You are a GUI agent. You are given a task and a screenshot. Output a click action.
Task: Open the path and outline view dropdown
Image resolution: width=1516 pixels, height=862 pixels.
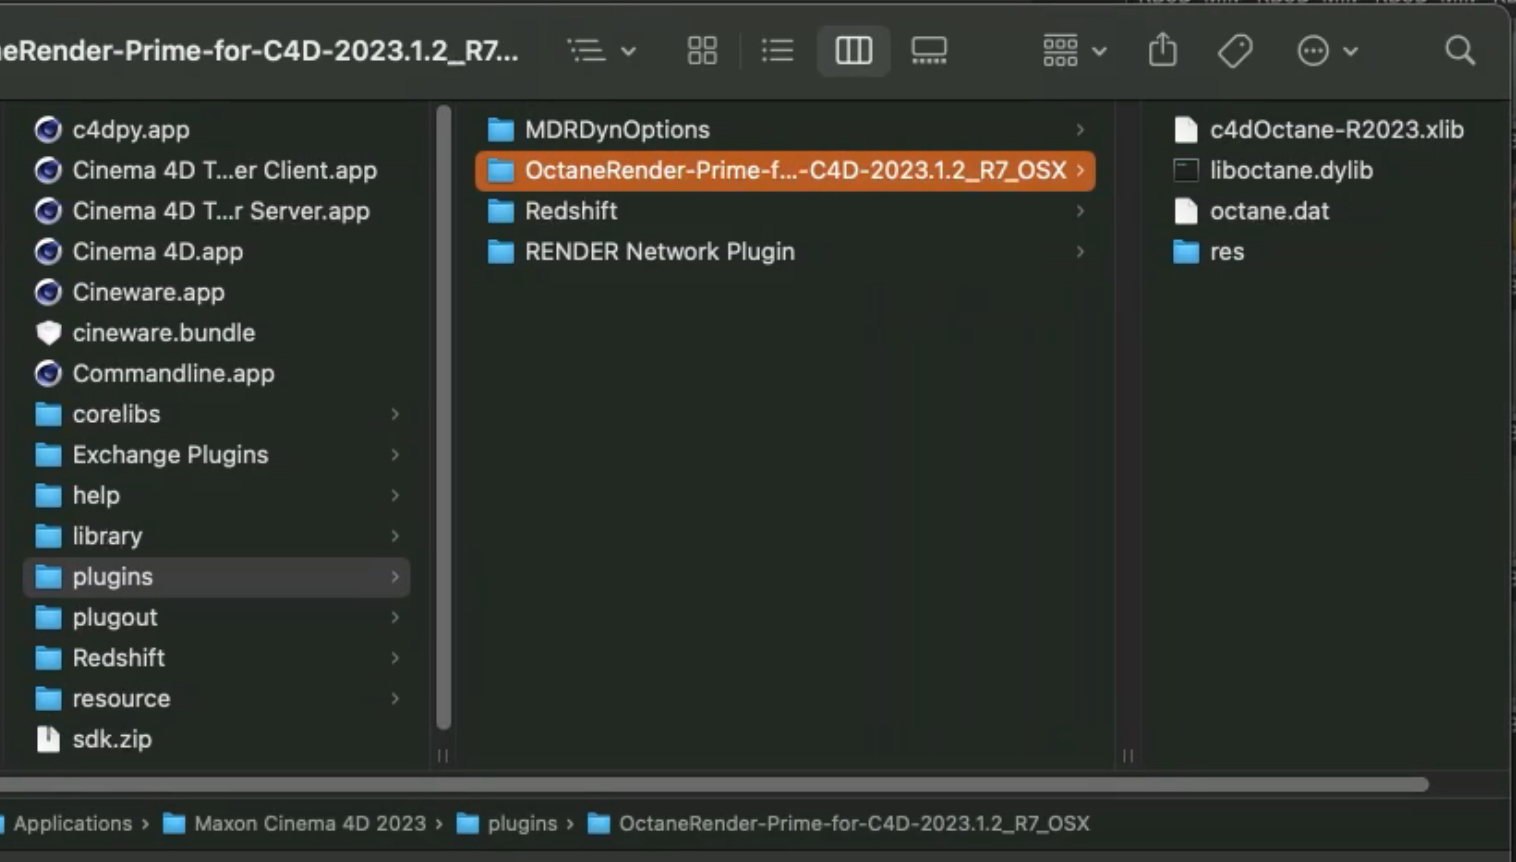click(x=601, y=50)
